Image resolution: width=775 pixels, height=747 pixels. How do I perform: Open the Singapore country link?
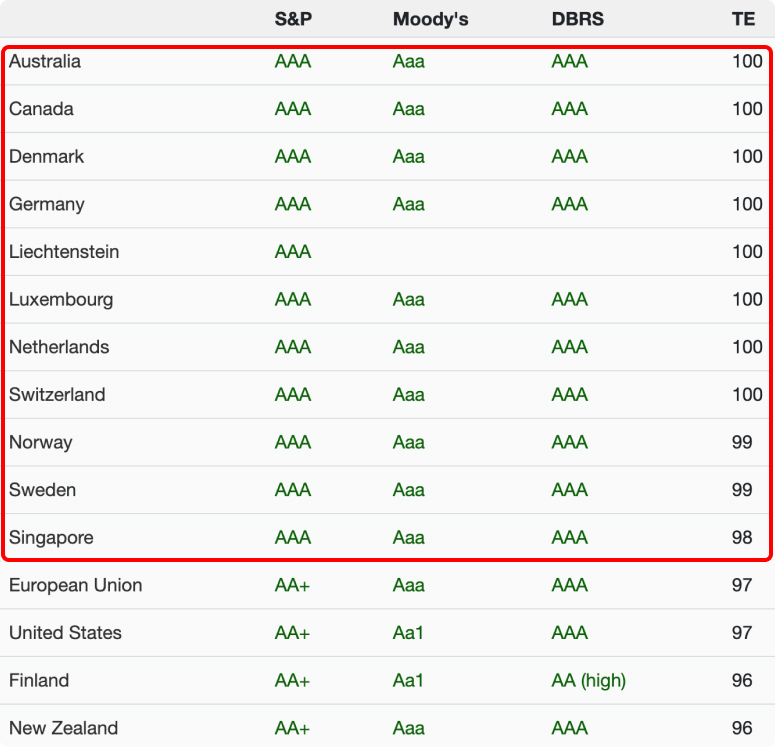click(x=51, y=538)
